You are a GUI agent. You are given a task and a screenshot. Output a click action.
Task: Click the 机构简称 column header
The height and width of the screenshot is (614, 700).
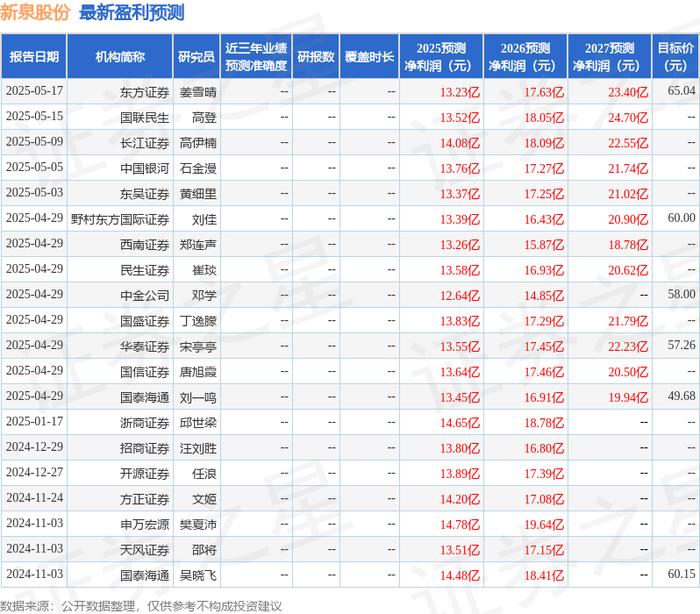[x=120, y=57]
